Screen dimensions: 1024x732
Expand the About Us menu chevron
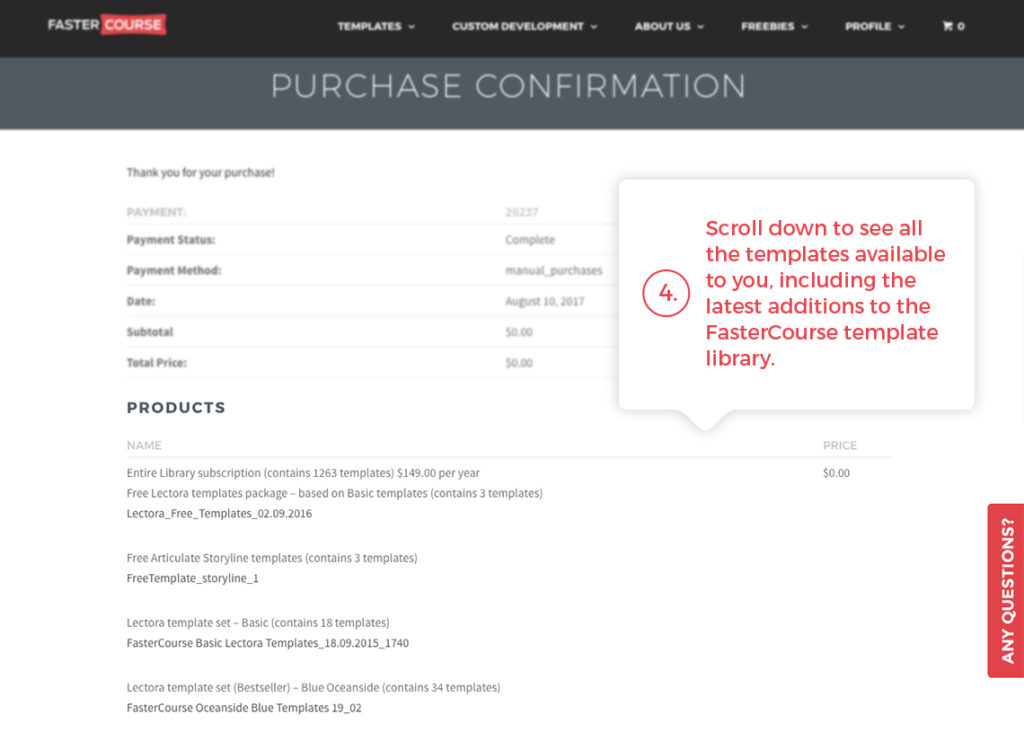(701, 27)
